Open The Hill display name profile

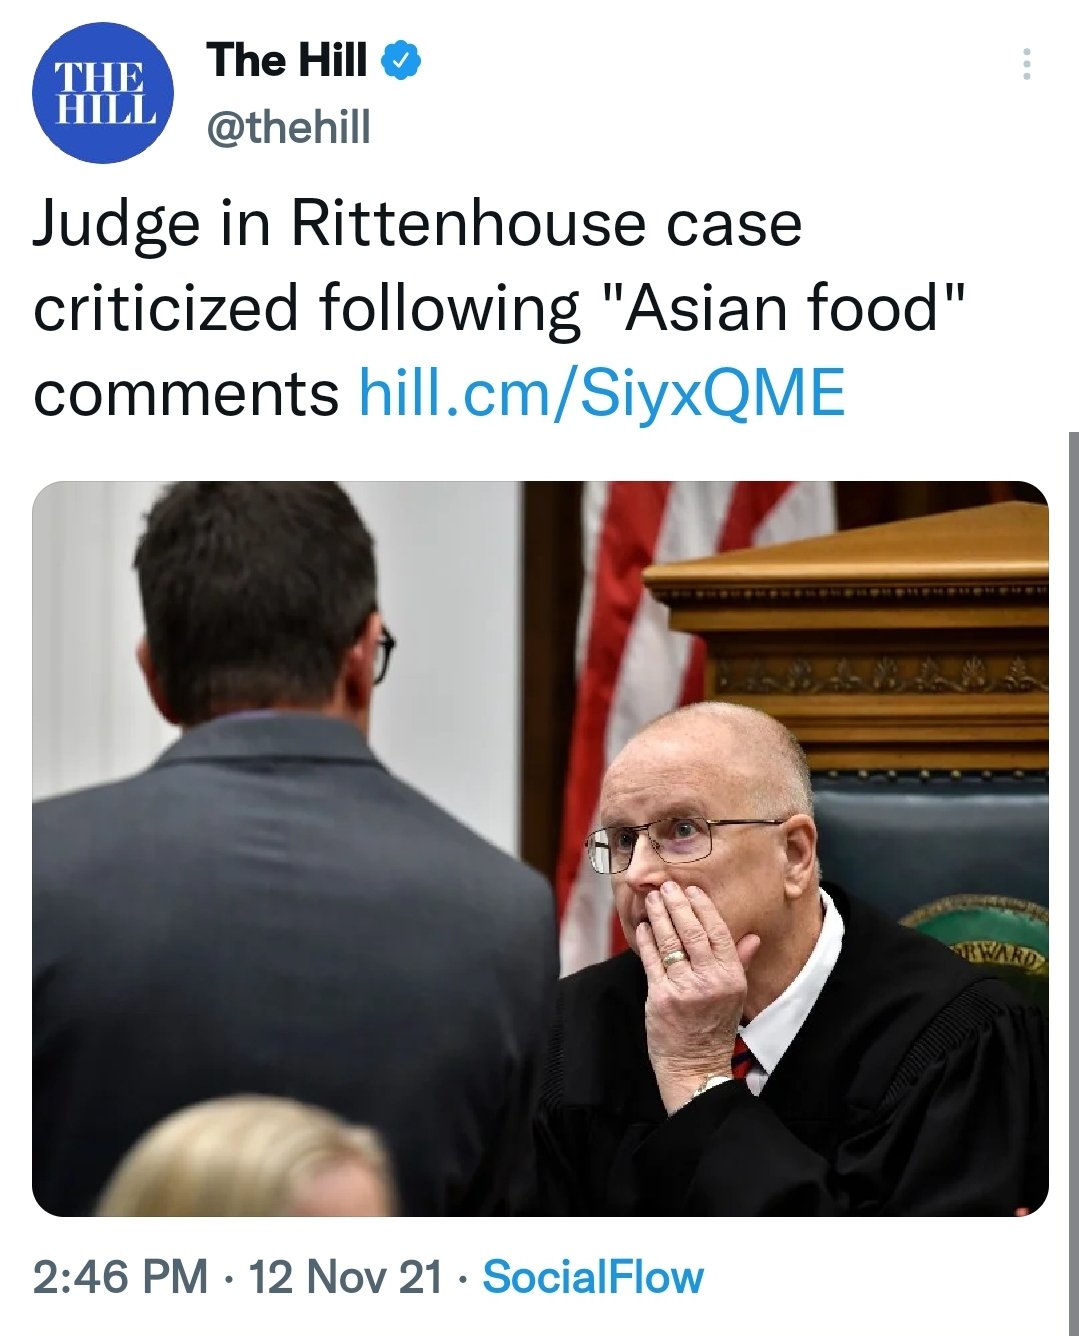[x=287, y=60]
